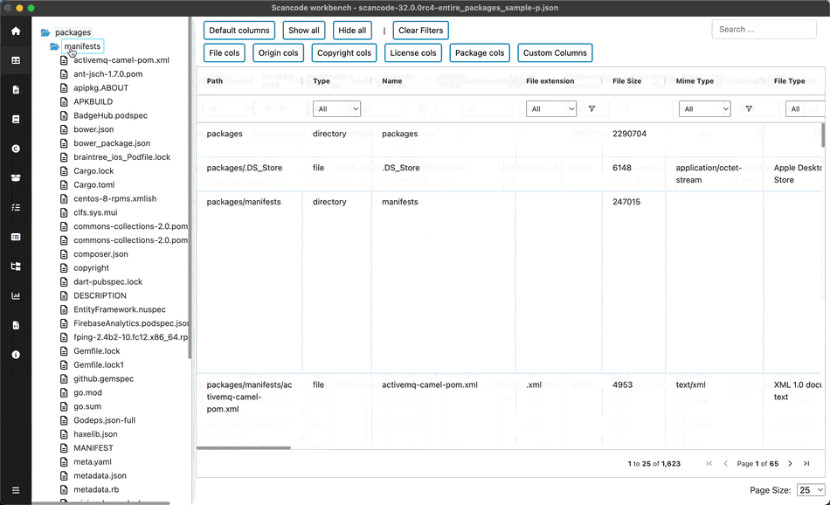Open the About info circle icon

point(16,355)
